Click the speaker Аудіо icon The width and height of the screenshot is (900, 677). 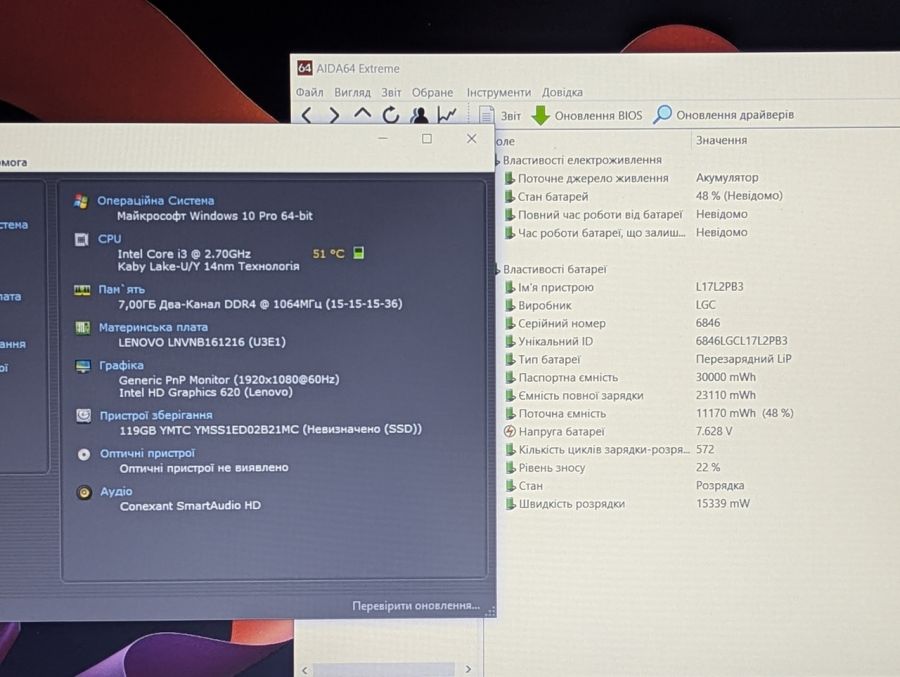[x=84, y=493]
